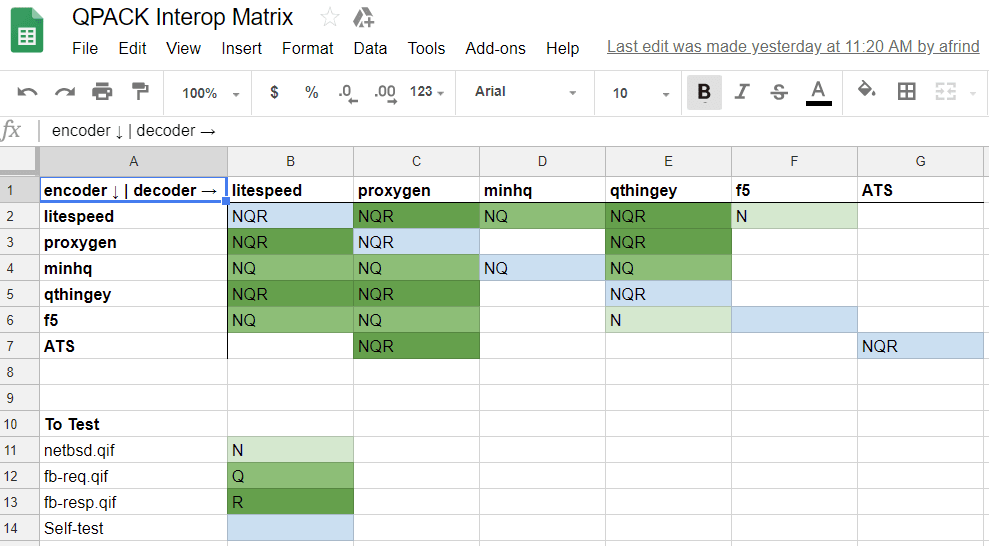Click the blue cell beside Self-test
The height and width of the screenshot is (546, 989).
click(x=291, y=528)
